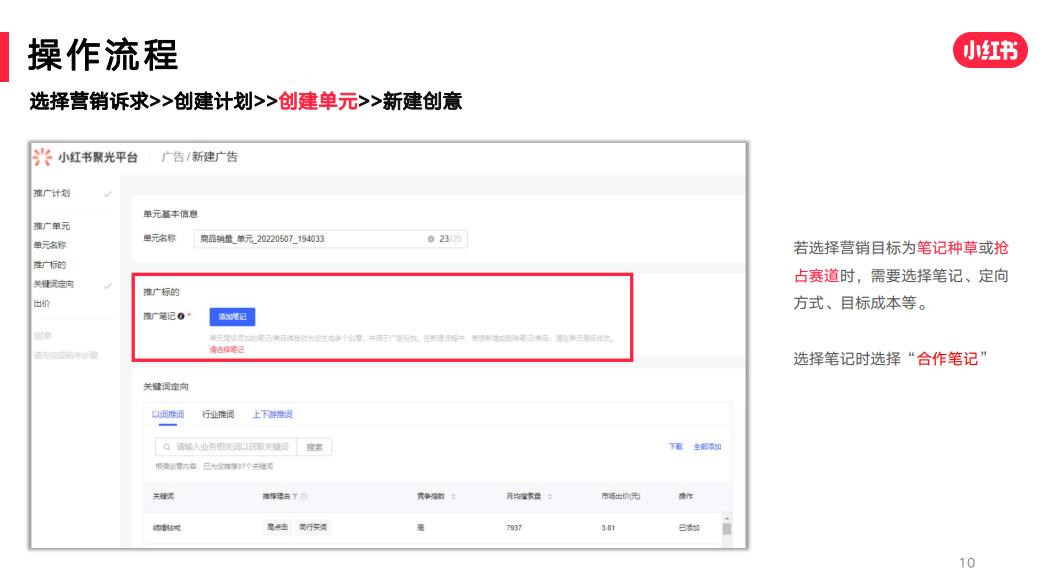Viewport: 1044px width, 581px height.
Task: Sort by 月均搜索量 using its sort arrows
Action: [x=550, y=496]
